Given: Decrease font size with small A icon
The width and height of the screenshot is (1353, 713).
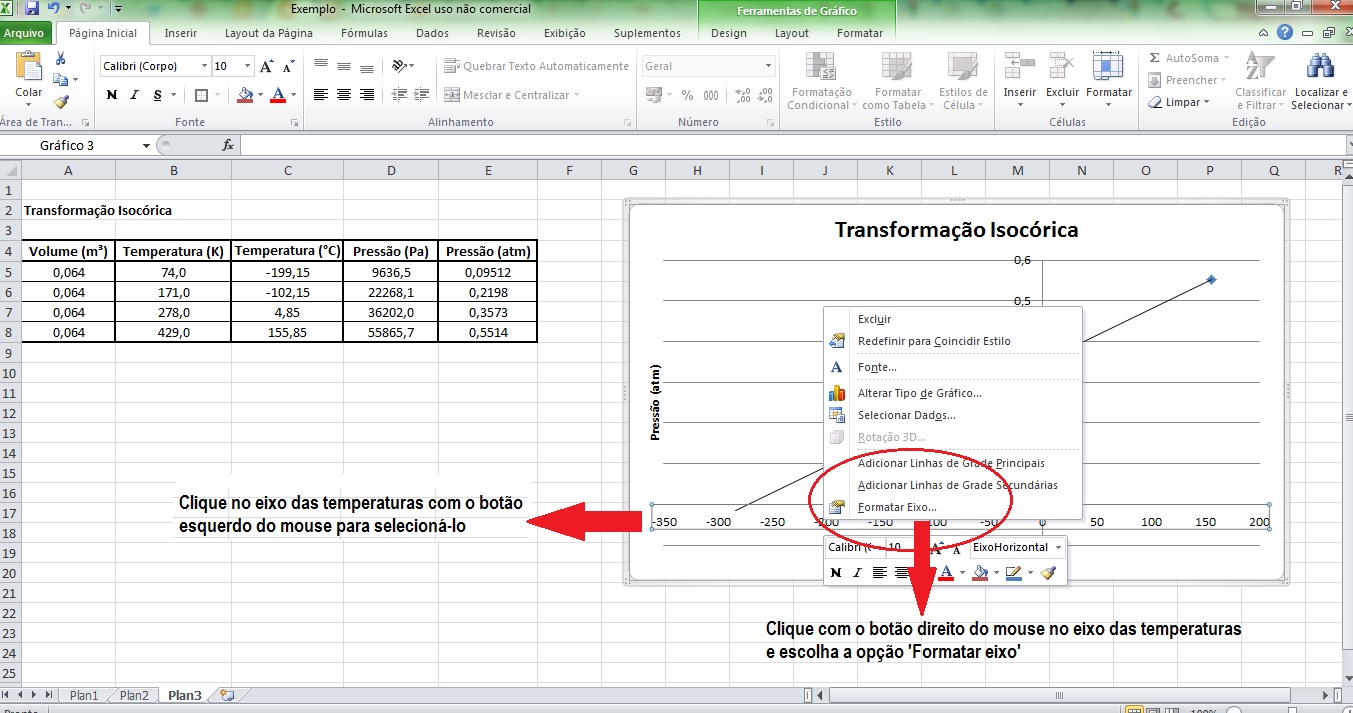Looking at the screenshot, I should 288,66.
